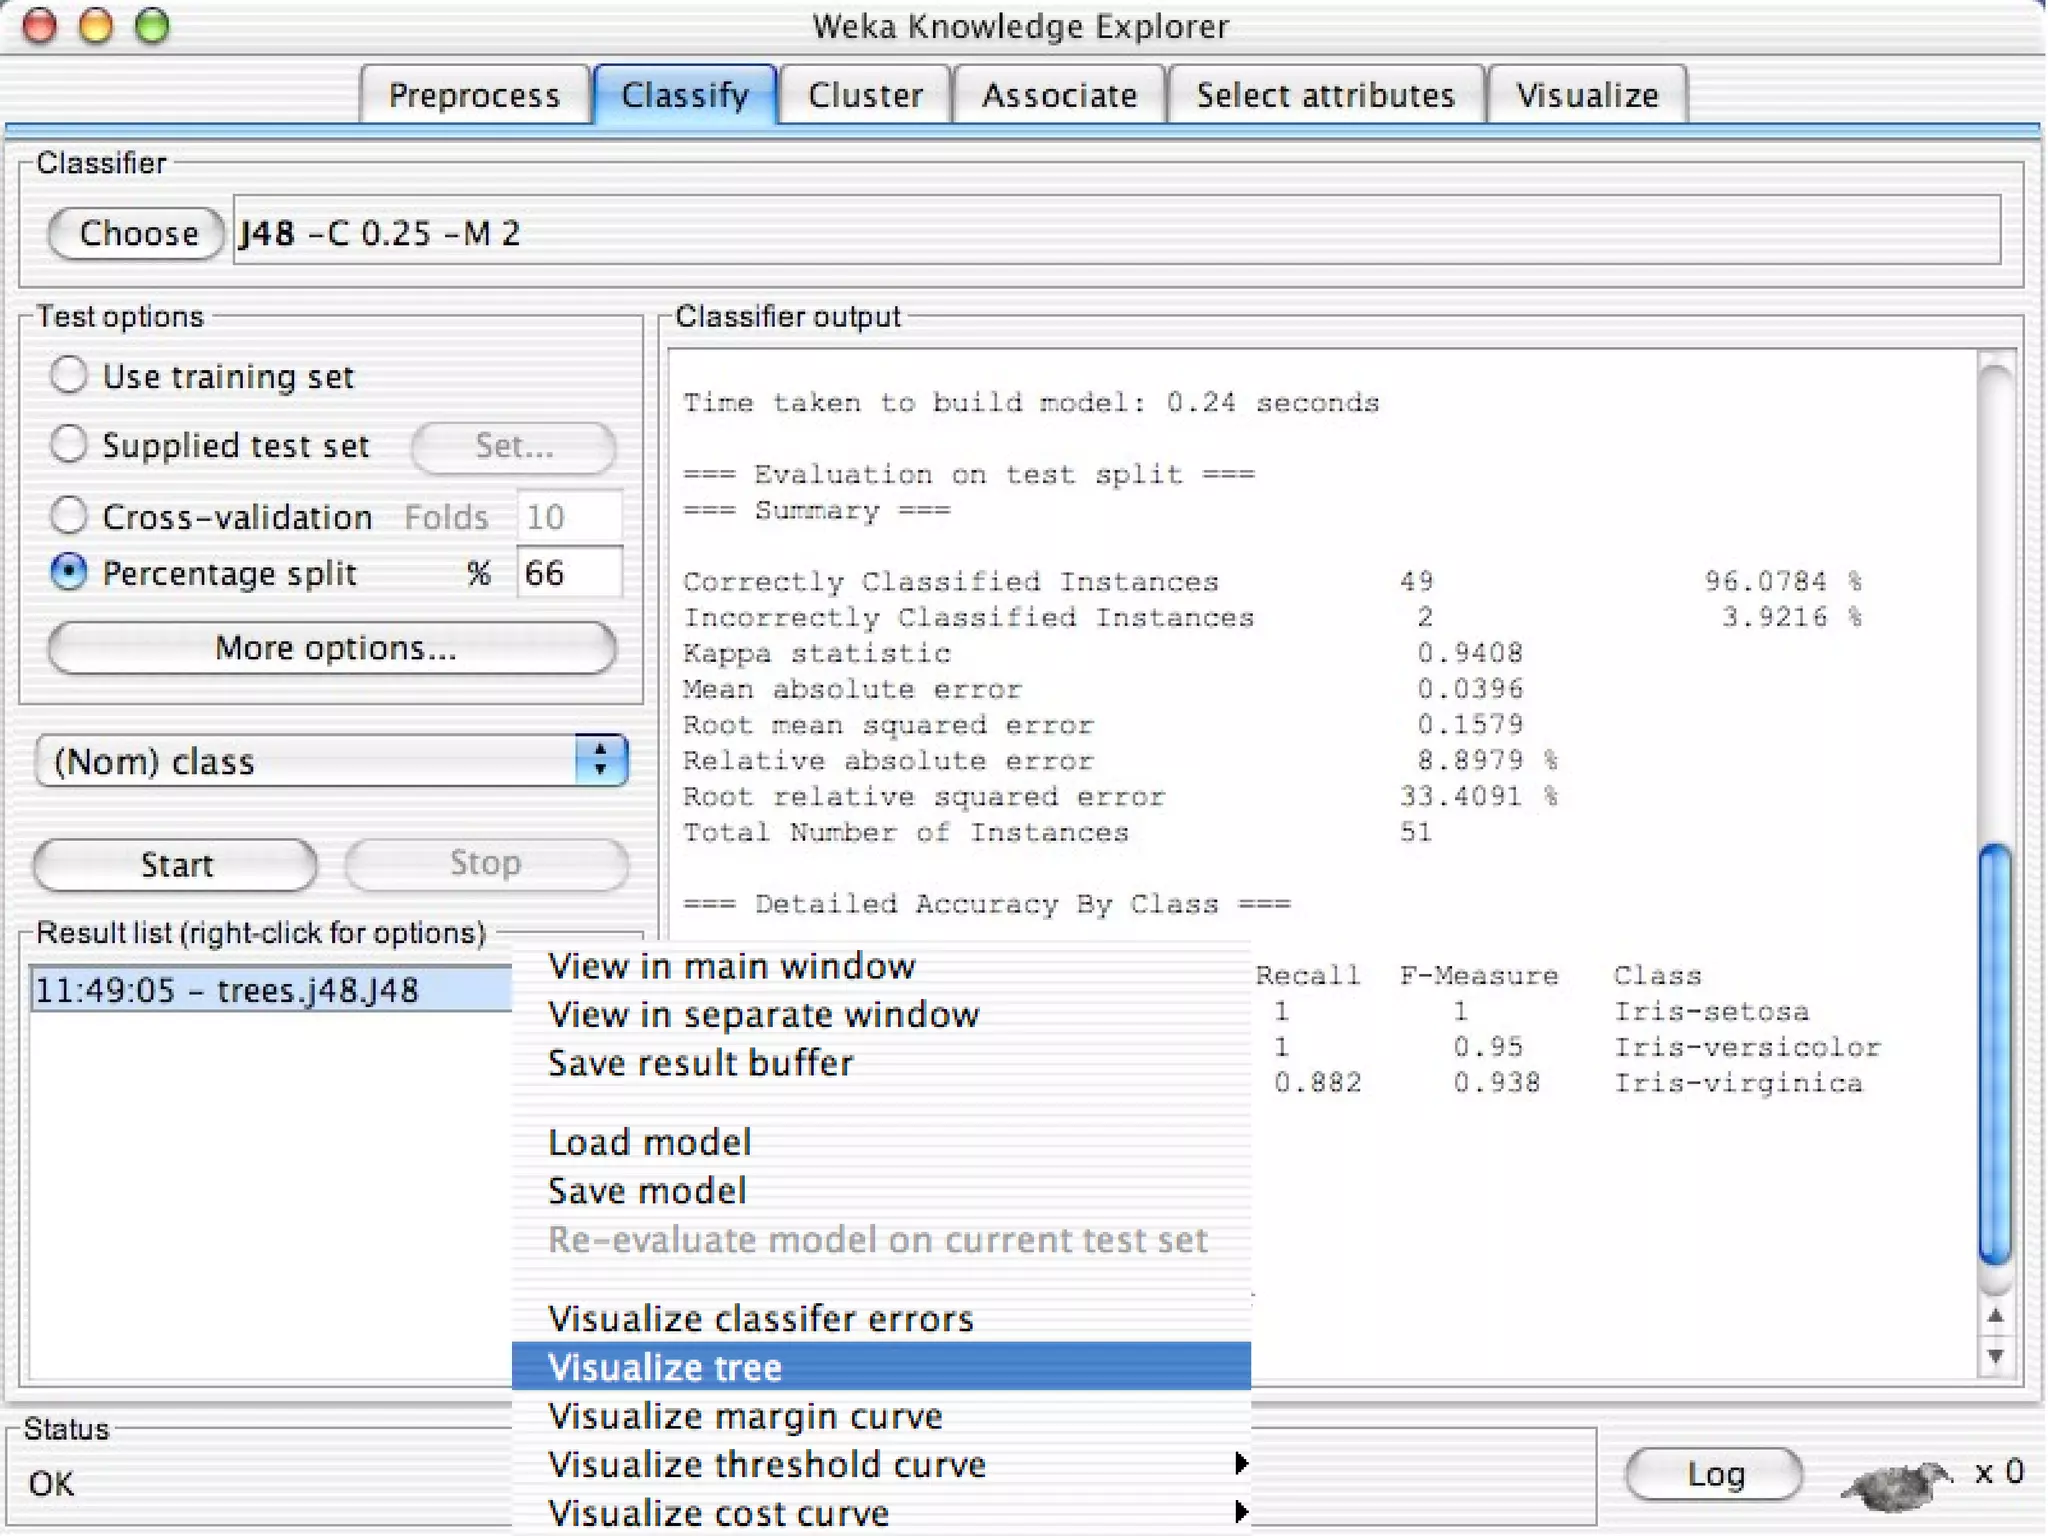Image resolution: width=2048 pixels, height=1536 pixels.
Task: Switch to the Preprocess tab
Action: click(474, 95)
